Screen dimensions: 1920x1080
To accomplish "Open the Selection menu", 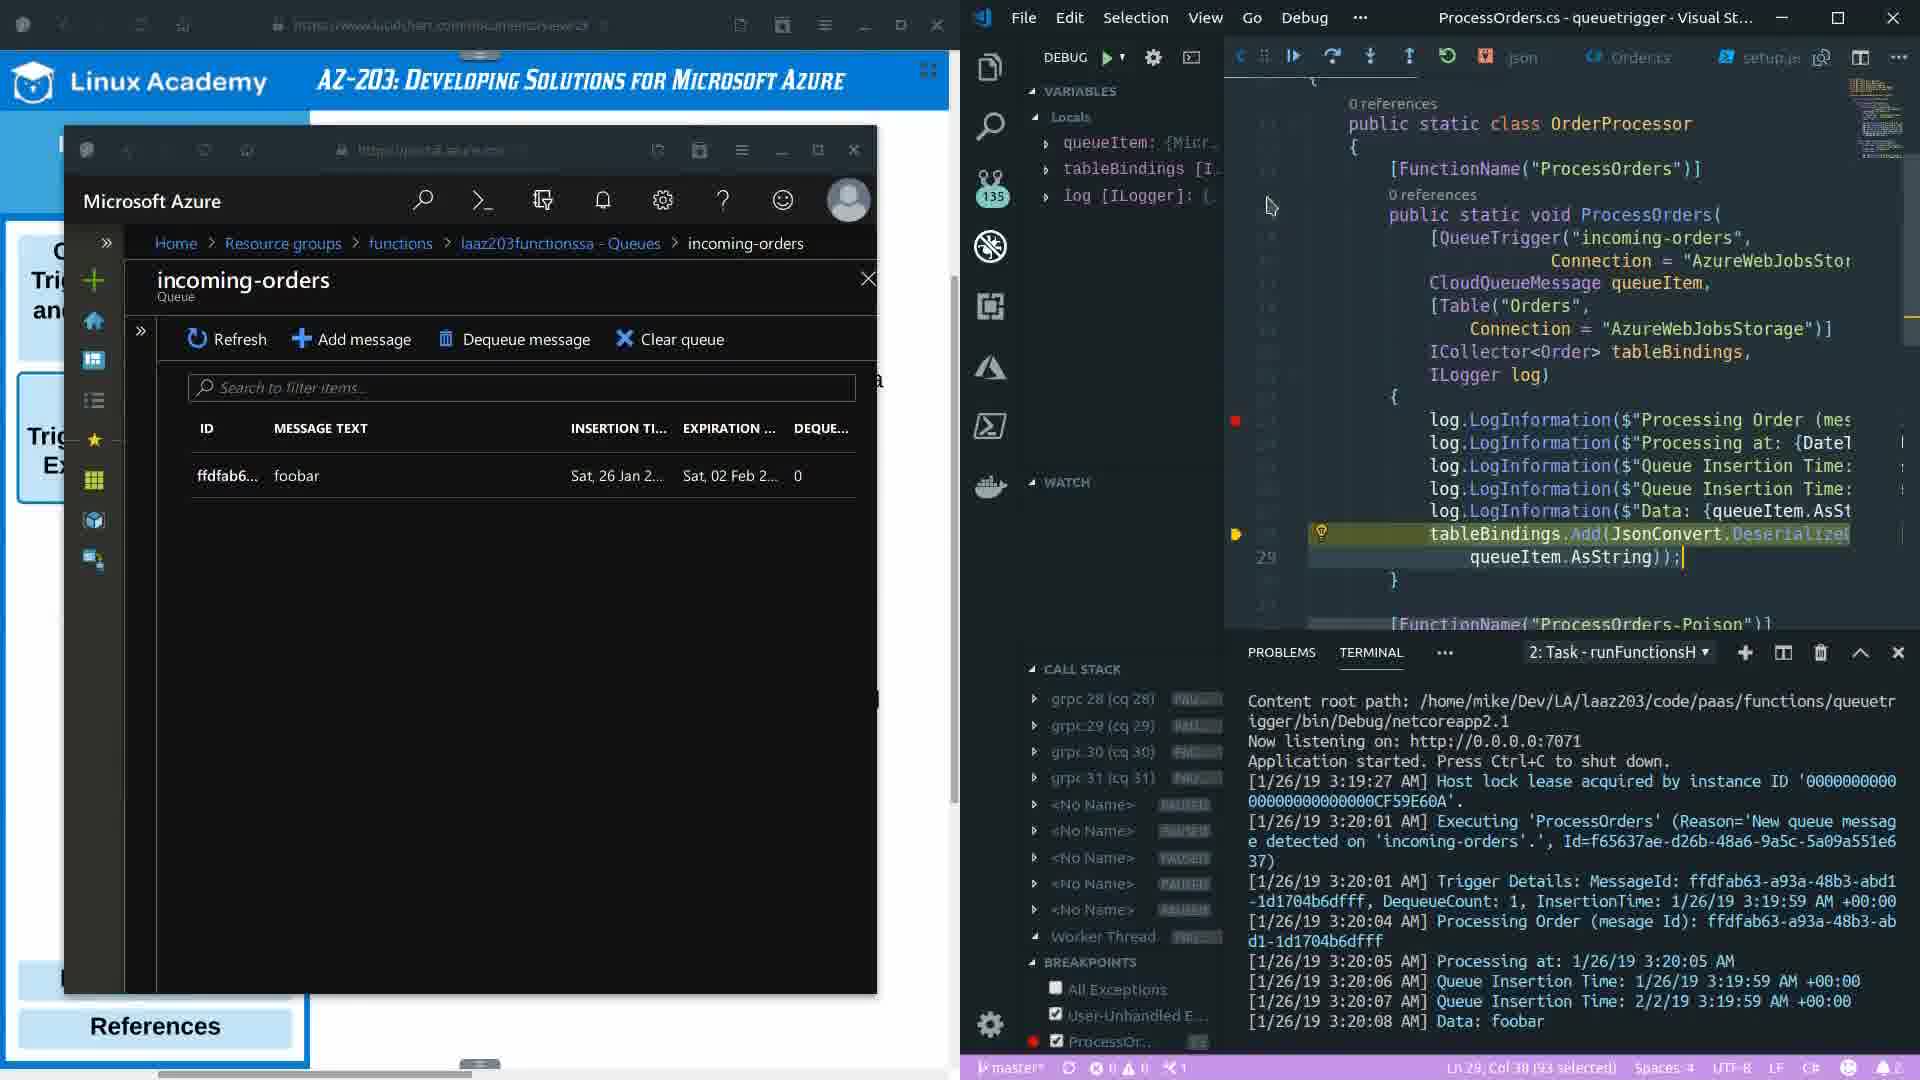I will [x=1135, y=17].
